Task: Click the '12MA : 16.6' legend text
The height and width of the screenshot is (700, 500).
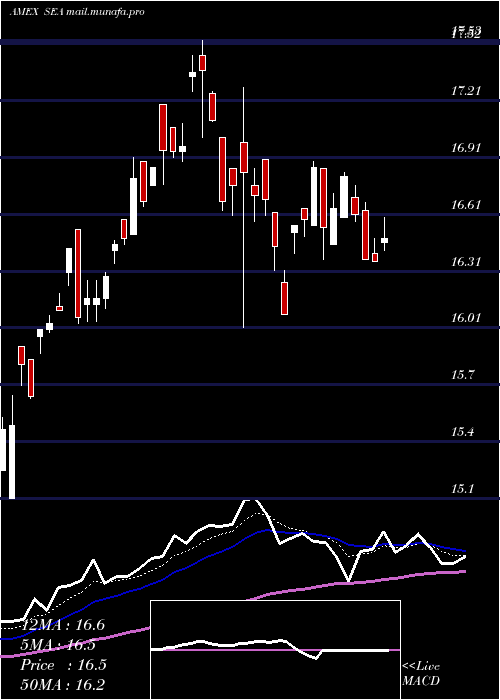Action: [x=62, y=625]
